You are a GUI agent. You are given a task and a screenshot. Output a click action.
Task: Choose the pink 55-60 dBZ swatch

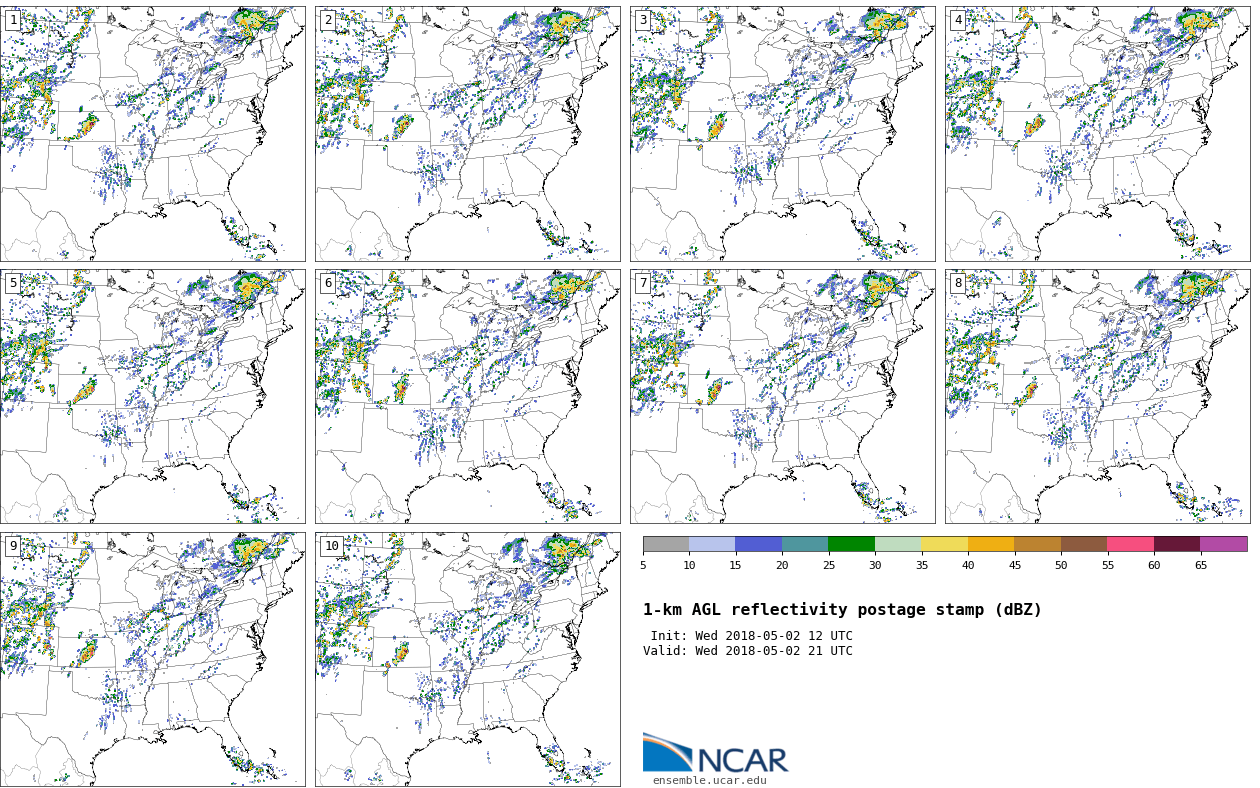coord(1130,544)
